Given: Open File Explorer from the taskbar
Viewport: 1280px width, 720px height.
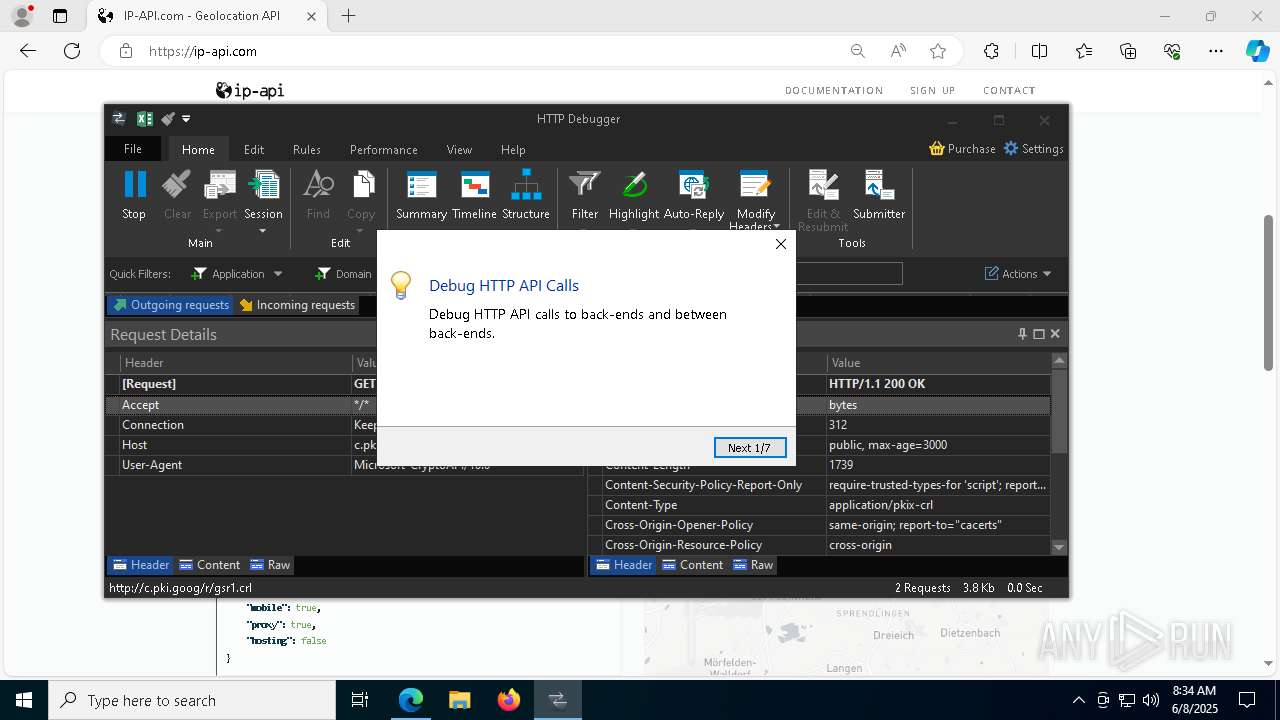Looking at the screenshot, I should click(x=460, y=700).
